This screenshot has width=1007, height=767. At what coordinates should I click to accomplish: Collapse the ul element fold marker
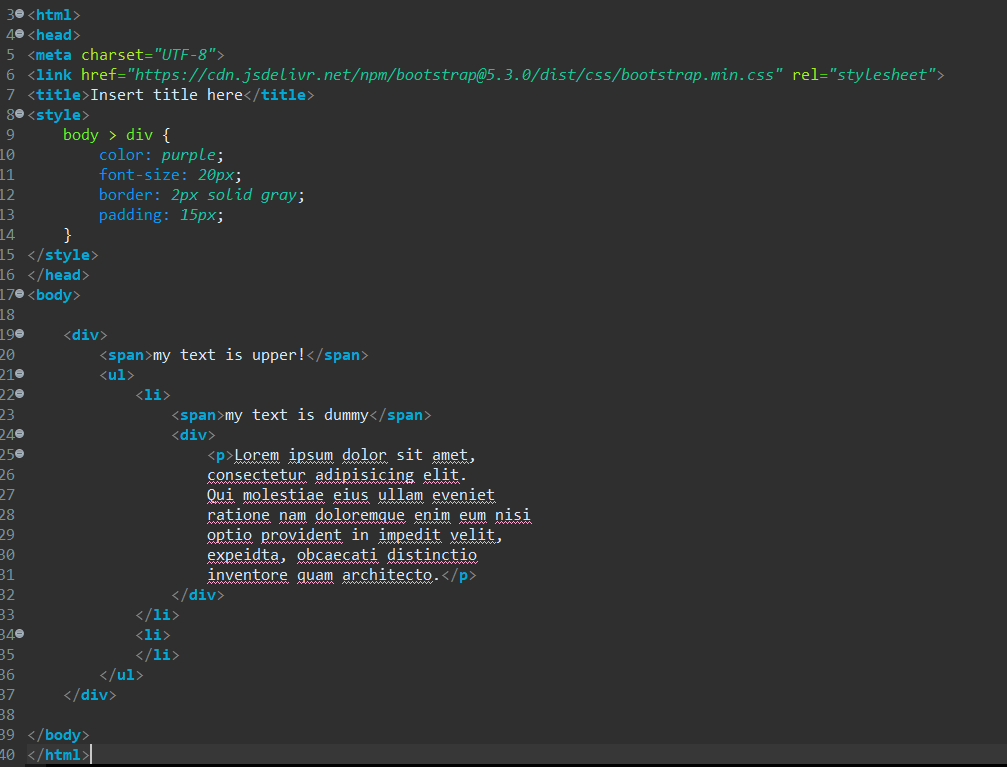click(20, 373)
